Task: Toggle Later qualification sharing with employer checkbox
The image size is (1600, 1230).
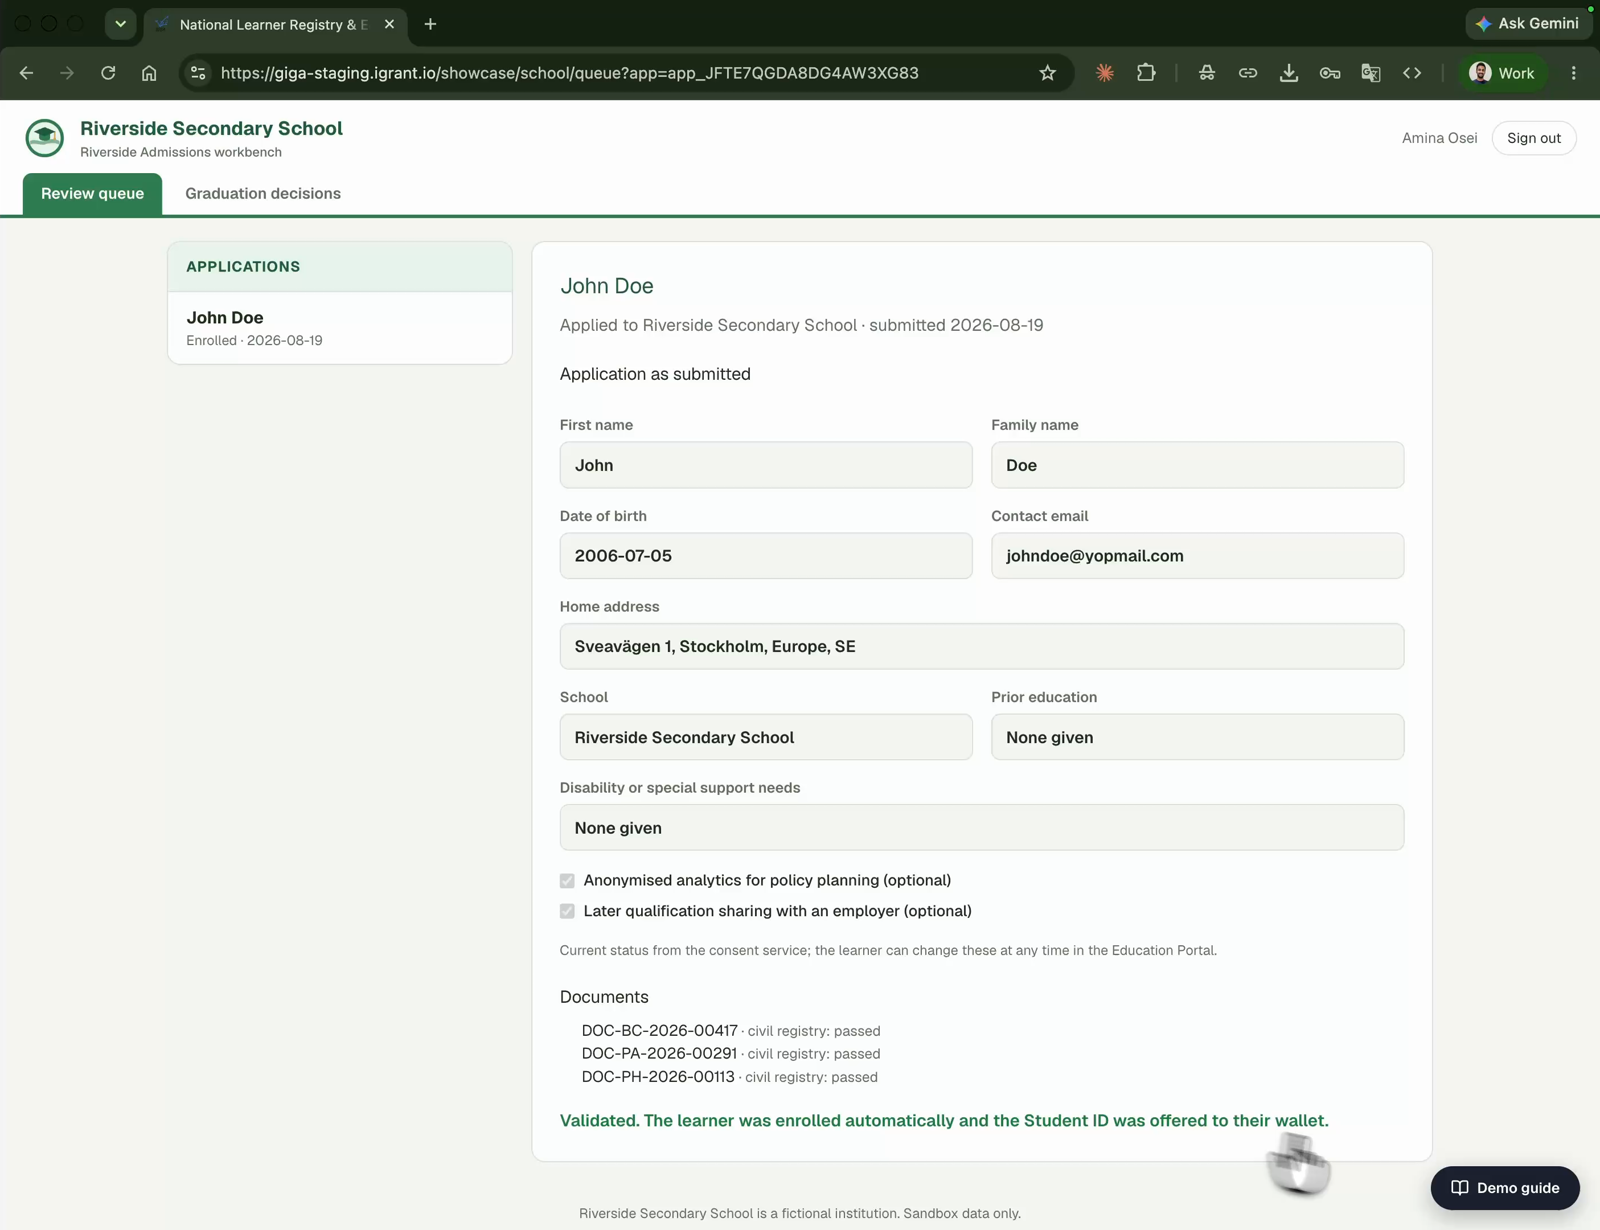Action: (567, 911)
